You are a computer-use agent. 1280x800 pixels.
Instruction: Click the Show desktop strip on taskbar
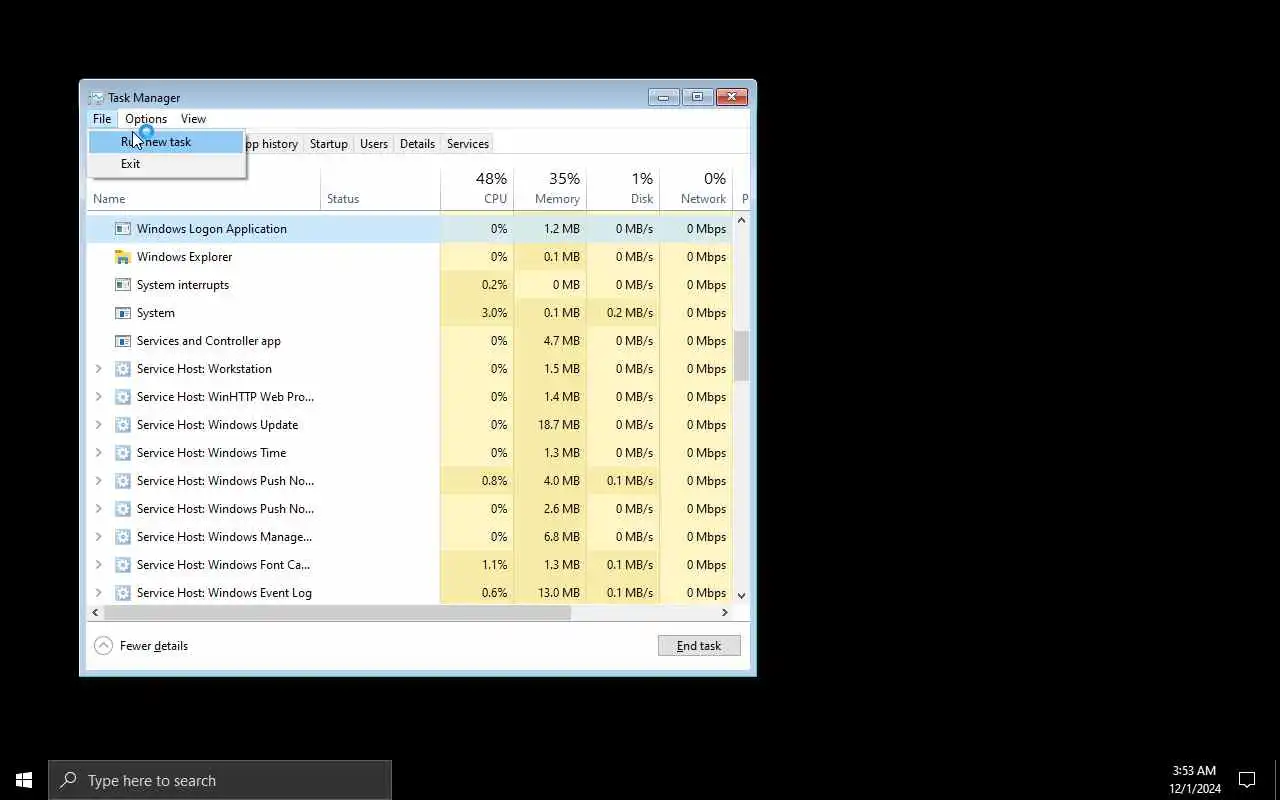click(x=1277, y=780)
